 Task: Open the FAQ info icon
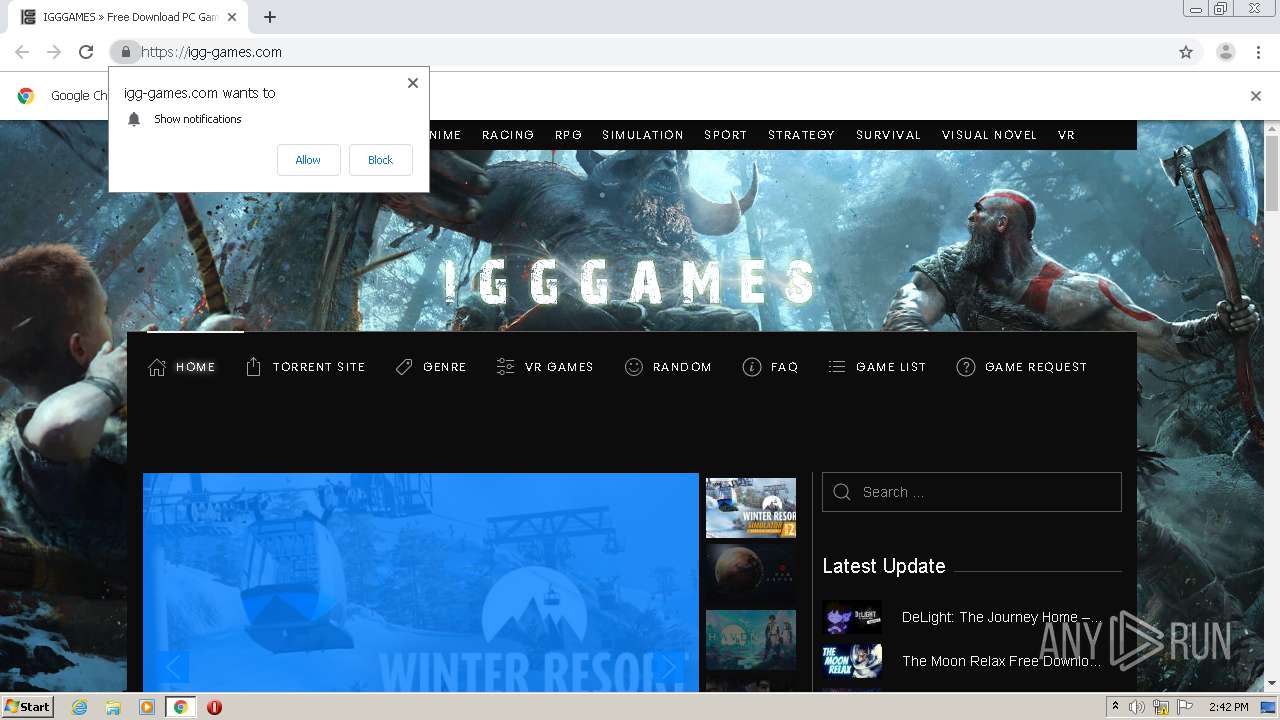pyautogui.click(x=752, y=367)
